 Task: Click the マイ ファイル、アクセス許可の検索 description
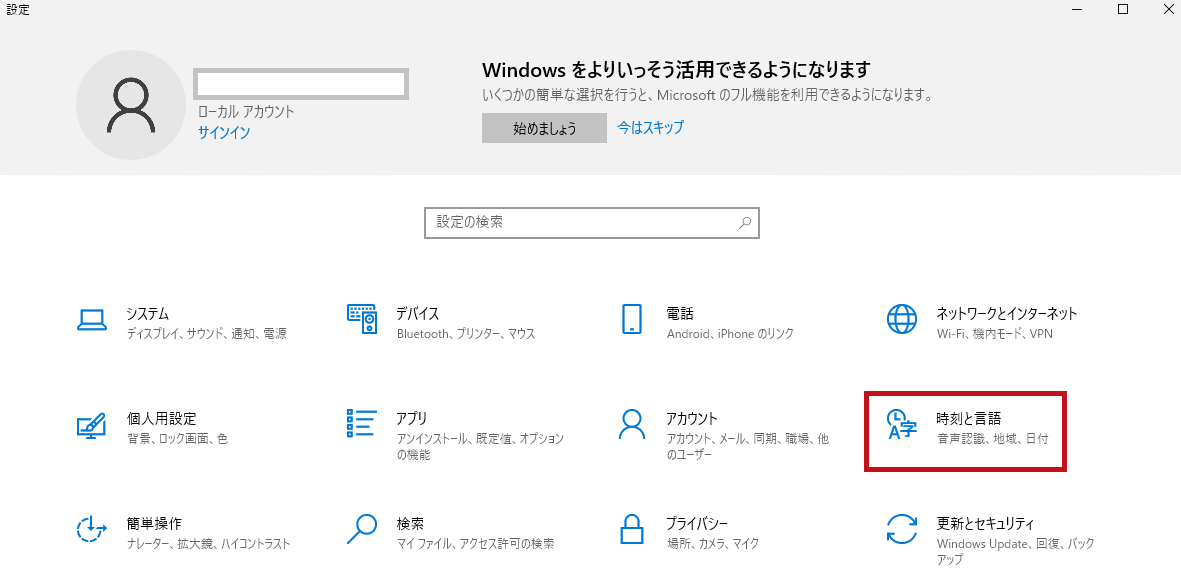[475, 543]
